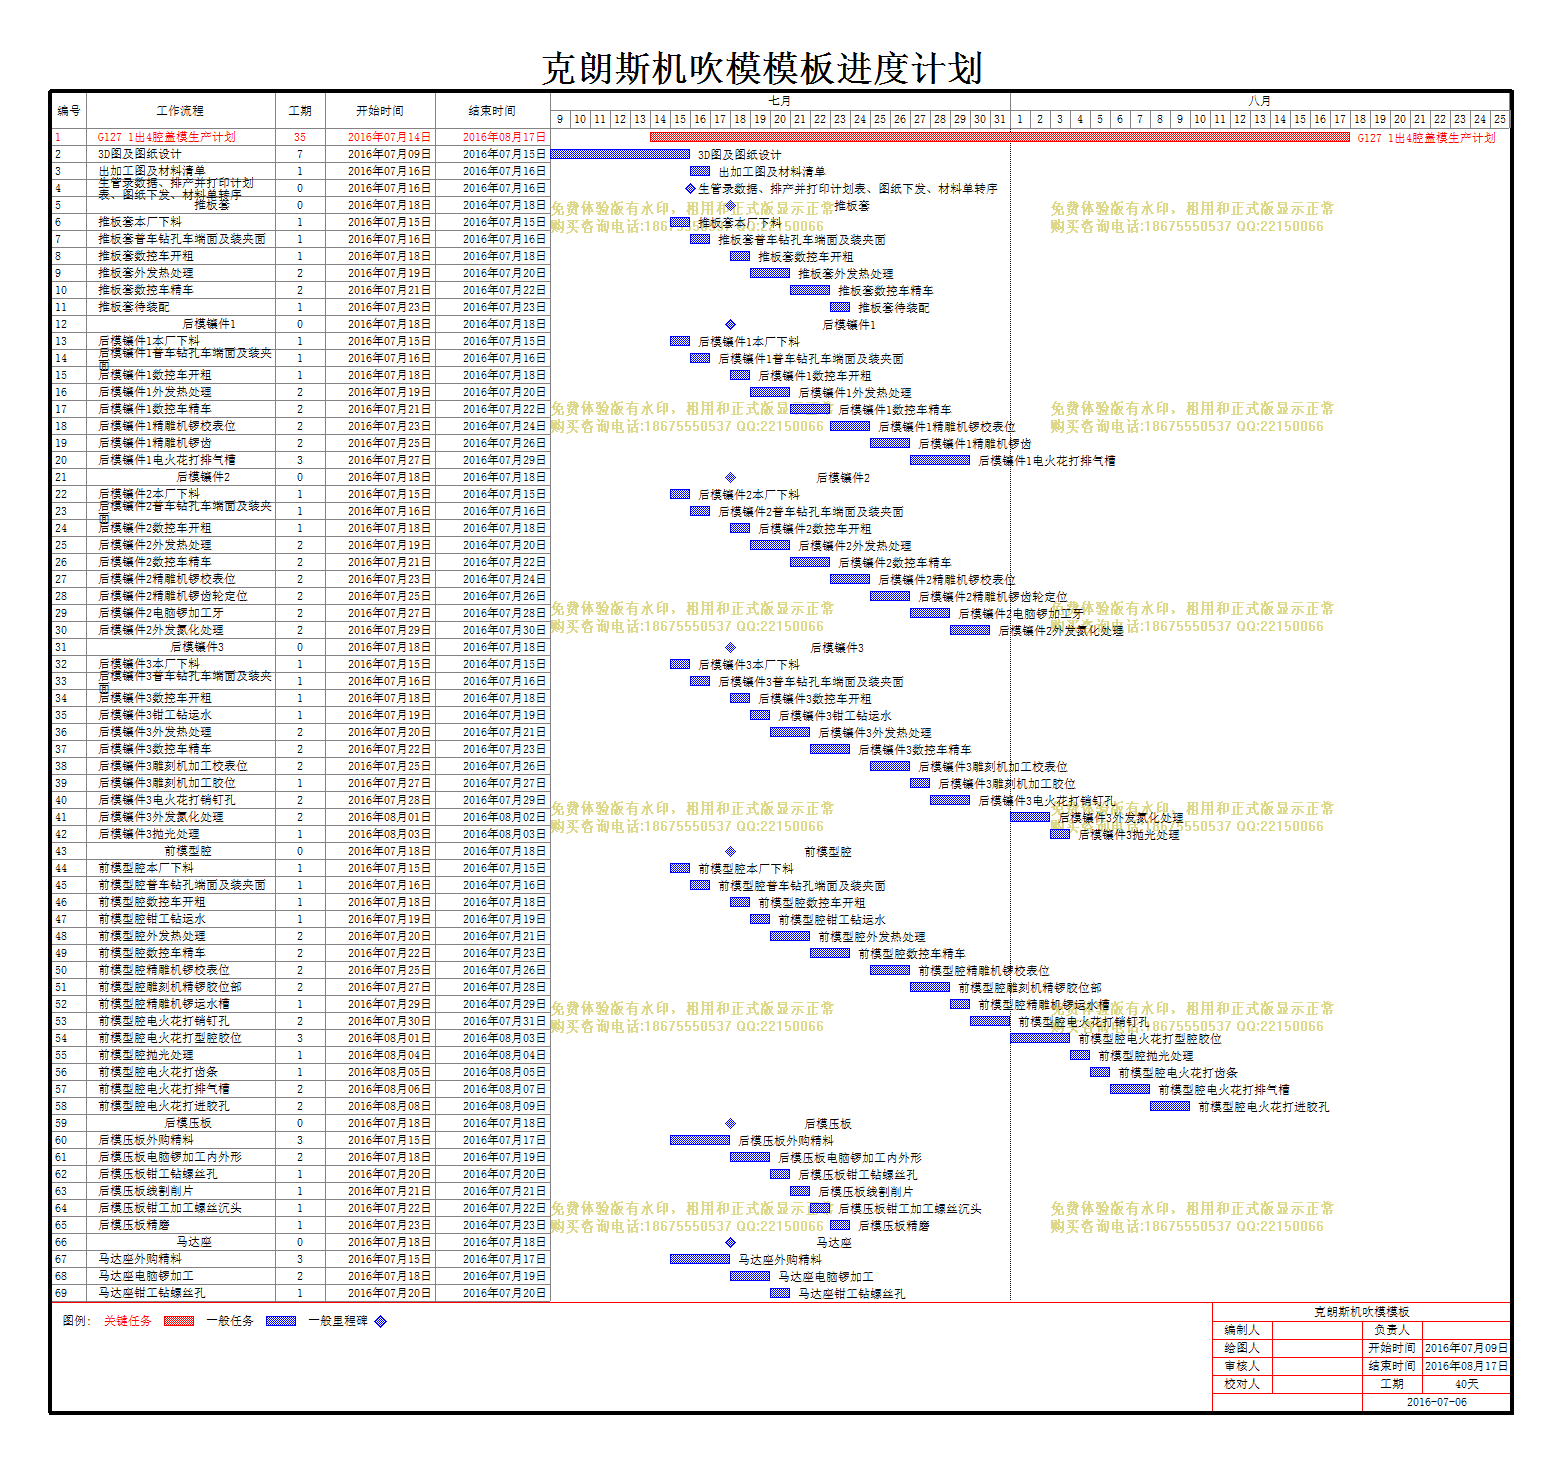Click the 开始时间 column header in the table
The width and height of the screenshot is (1561, 1462).
[380, 111]
